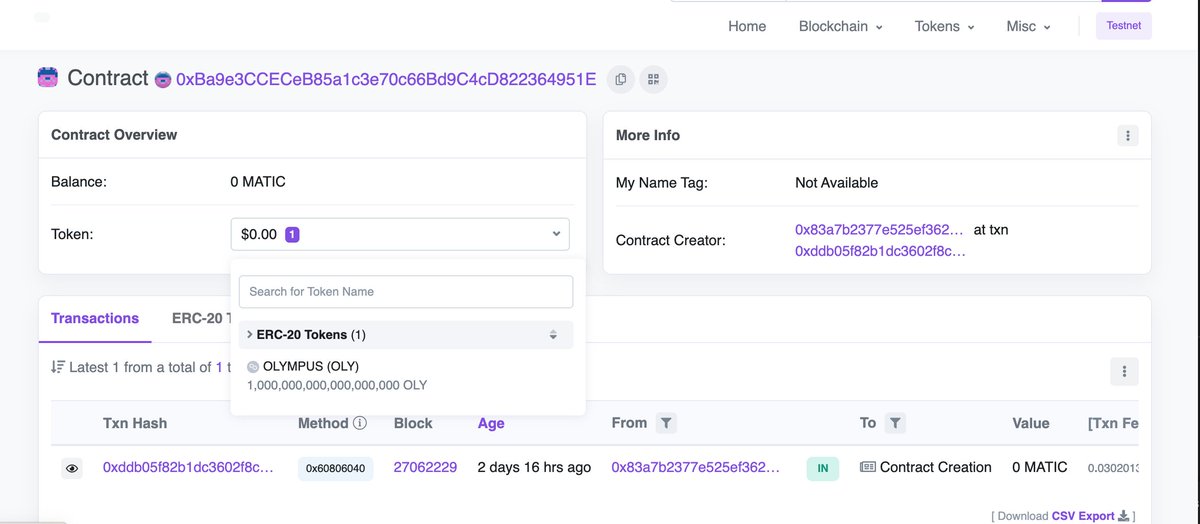
Task: Open contract creator address 0x83a7b2377e525ef362
Action: point(879,229)
